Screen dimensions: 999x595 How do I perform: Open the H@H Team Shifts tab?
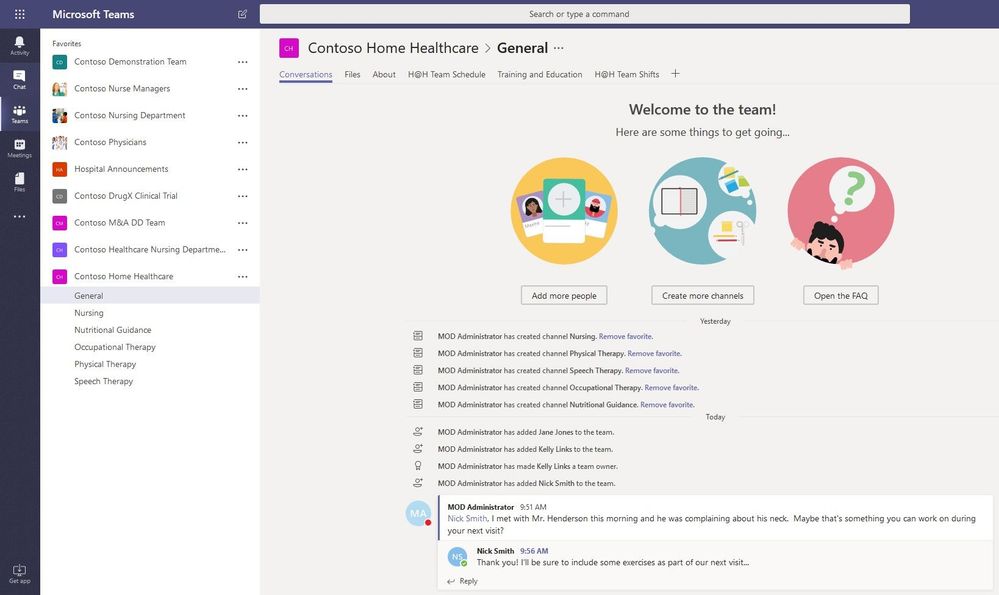(x=627, y=75)
